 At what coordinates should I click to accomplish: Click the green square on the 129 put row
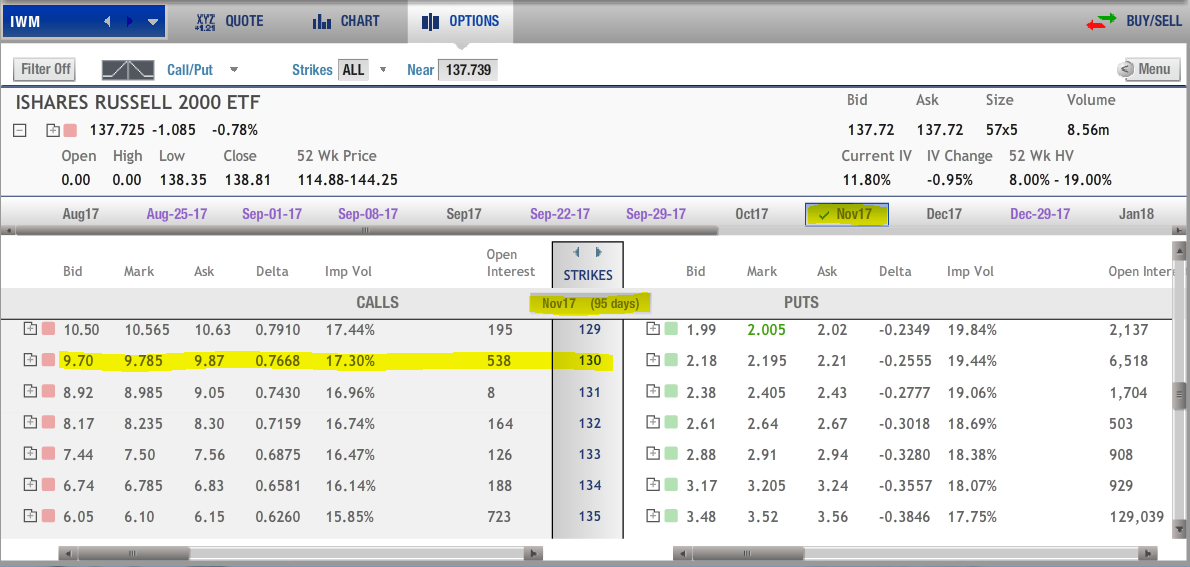[670, 329]
